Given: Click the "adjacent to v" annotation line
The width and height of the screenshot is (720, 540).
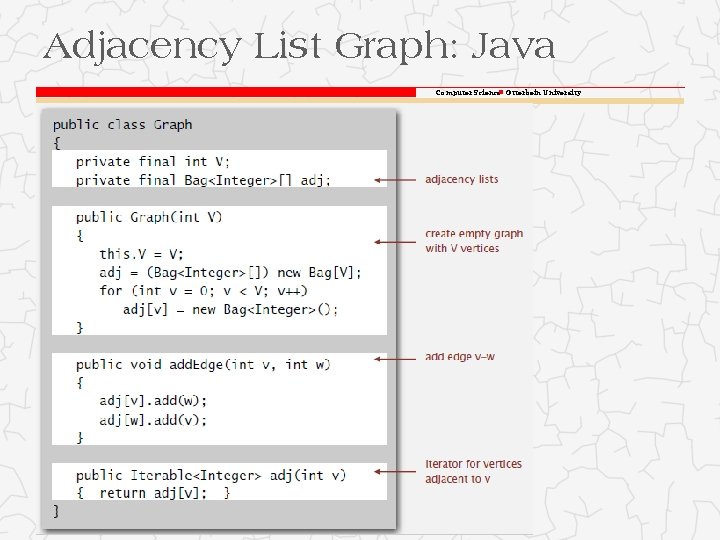Looking at the screenshot, I should (457, 479).
